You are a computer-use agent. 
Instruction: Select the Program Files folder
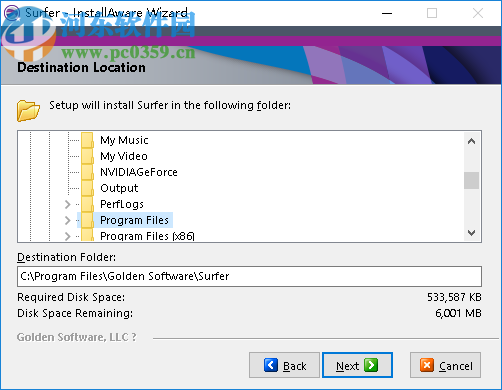click(x=135, y=220)
